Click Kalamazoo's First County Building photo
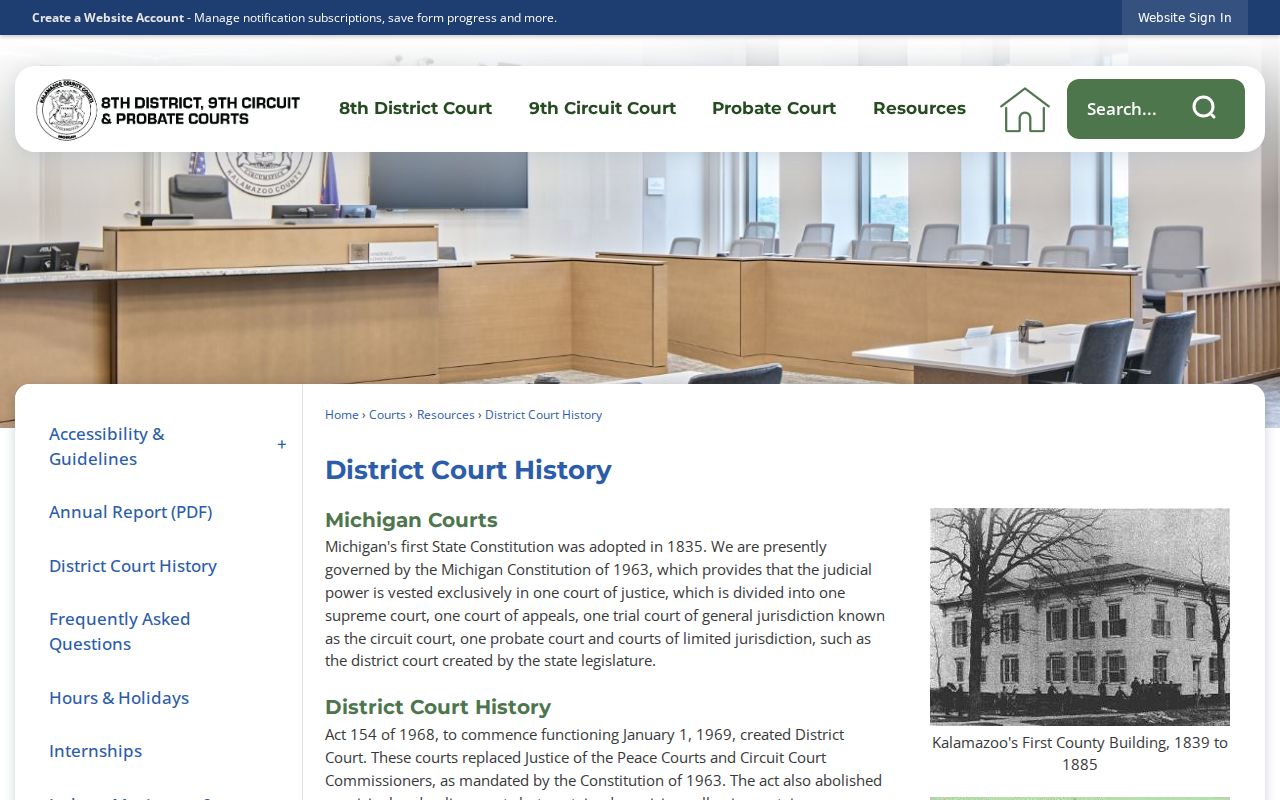The width and height of the screenshot is (1280, 800). (x=1080, y=616)
